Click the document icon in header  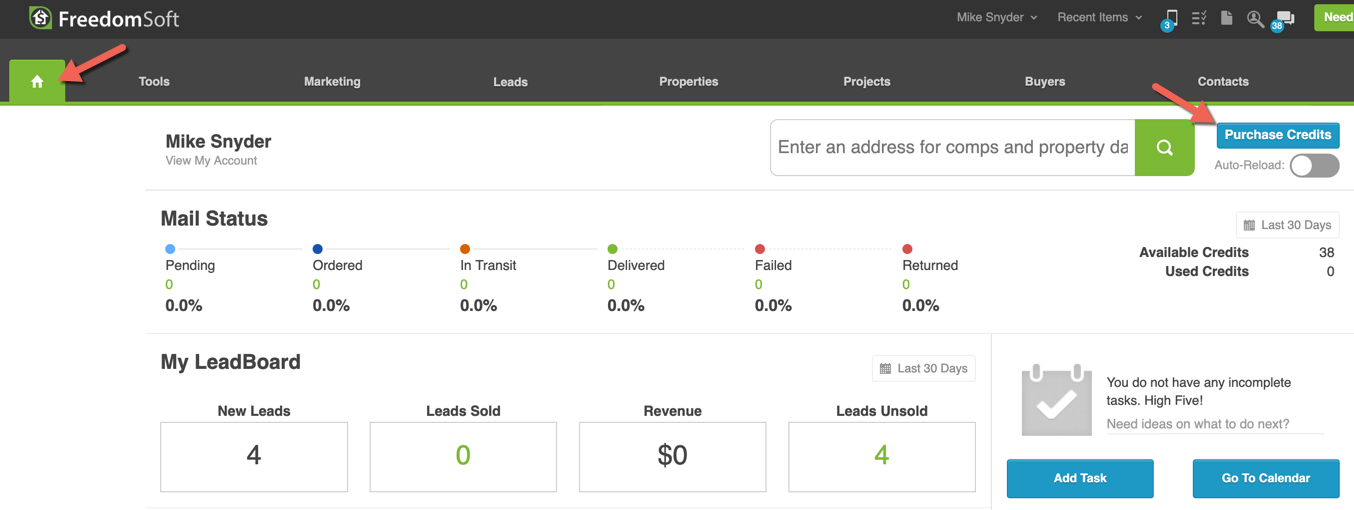pyautogui.click(x=1226, y=18)
